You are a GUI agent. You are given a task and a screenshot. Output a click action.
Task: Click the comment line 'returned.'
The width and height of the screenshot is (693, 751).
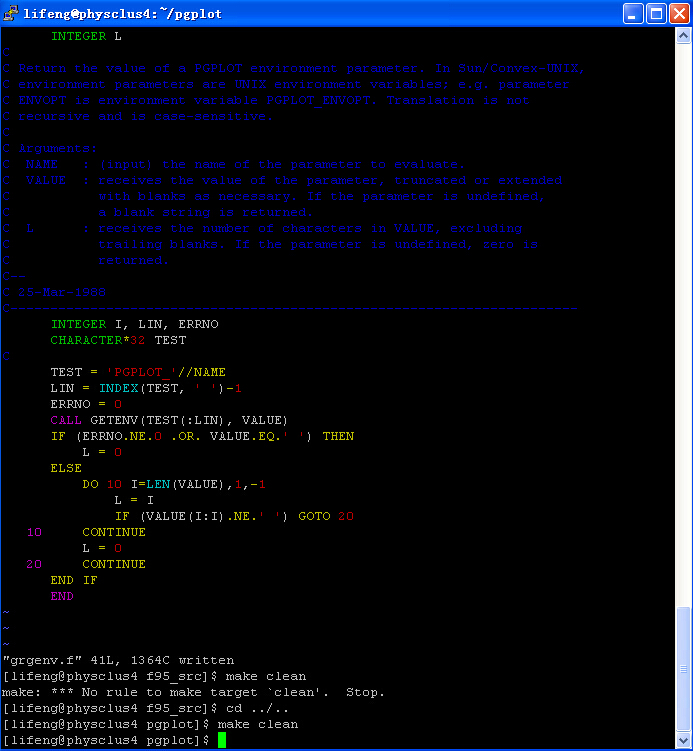[x=134, y=261]
